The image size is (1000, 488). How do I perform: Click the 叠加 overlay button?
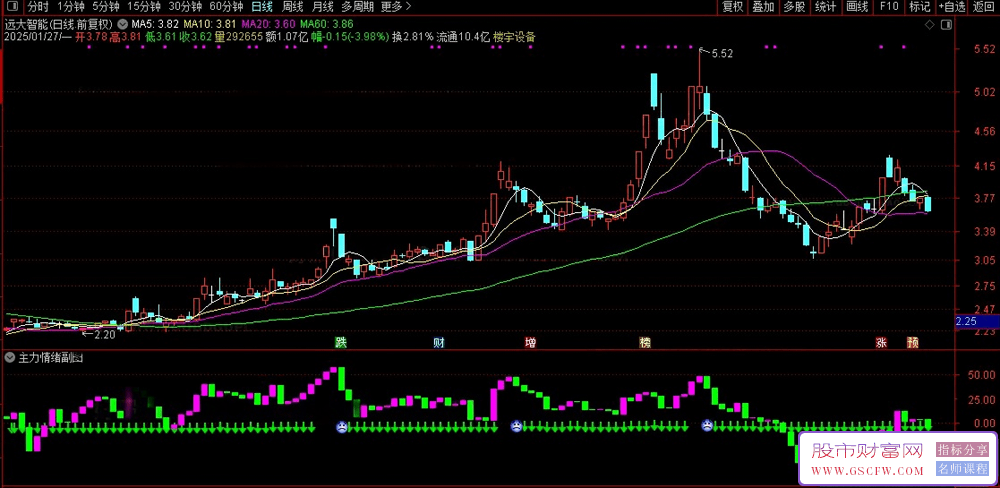point(763,7)
